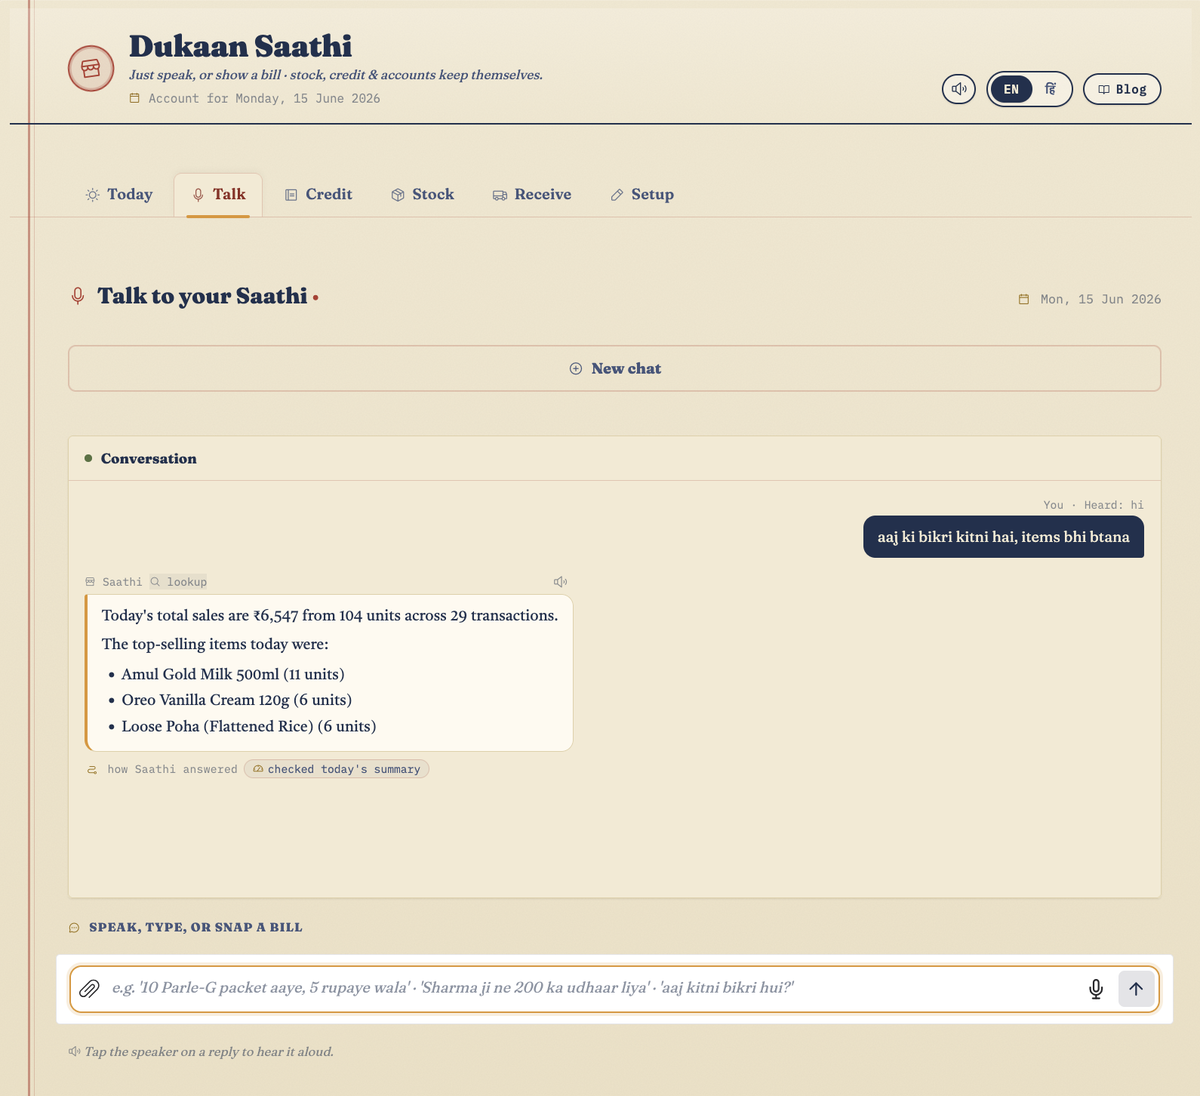The width and height of the screenshot is (1200, 1096).
Task: Open the Setup tab
Action: pyautogui.click(x=642, y=195)
